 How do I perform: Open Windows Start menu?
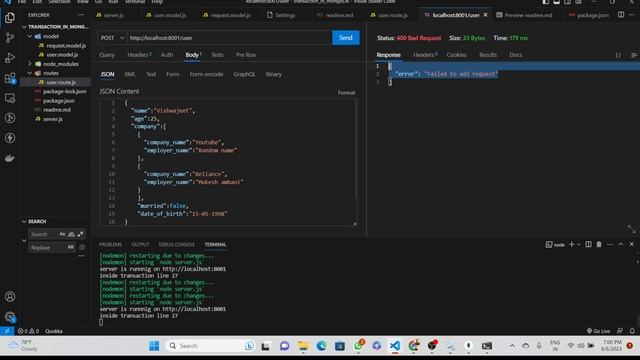coord(154,346)
